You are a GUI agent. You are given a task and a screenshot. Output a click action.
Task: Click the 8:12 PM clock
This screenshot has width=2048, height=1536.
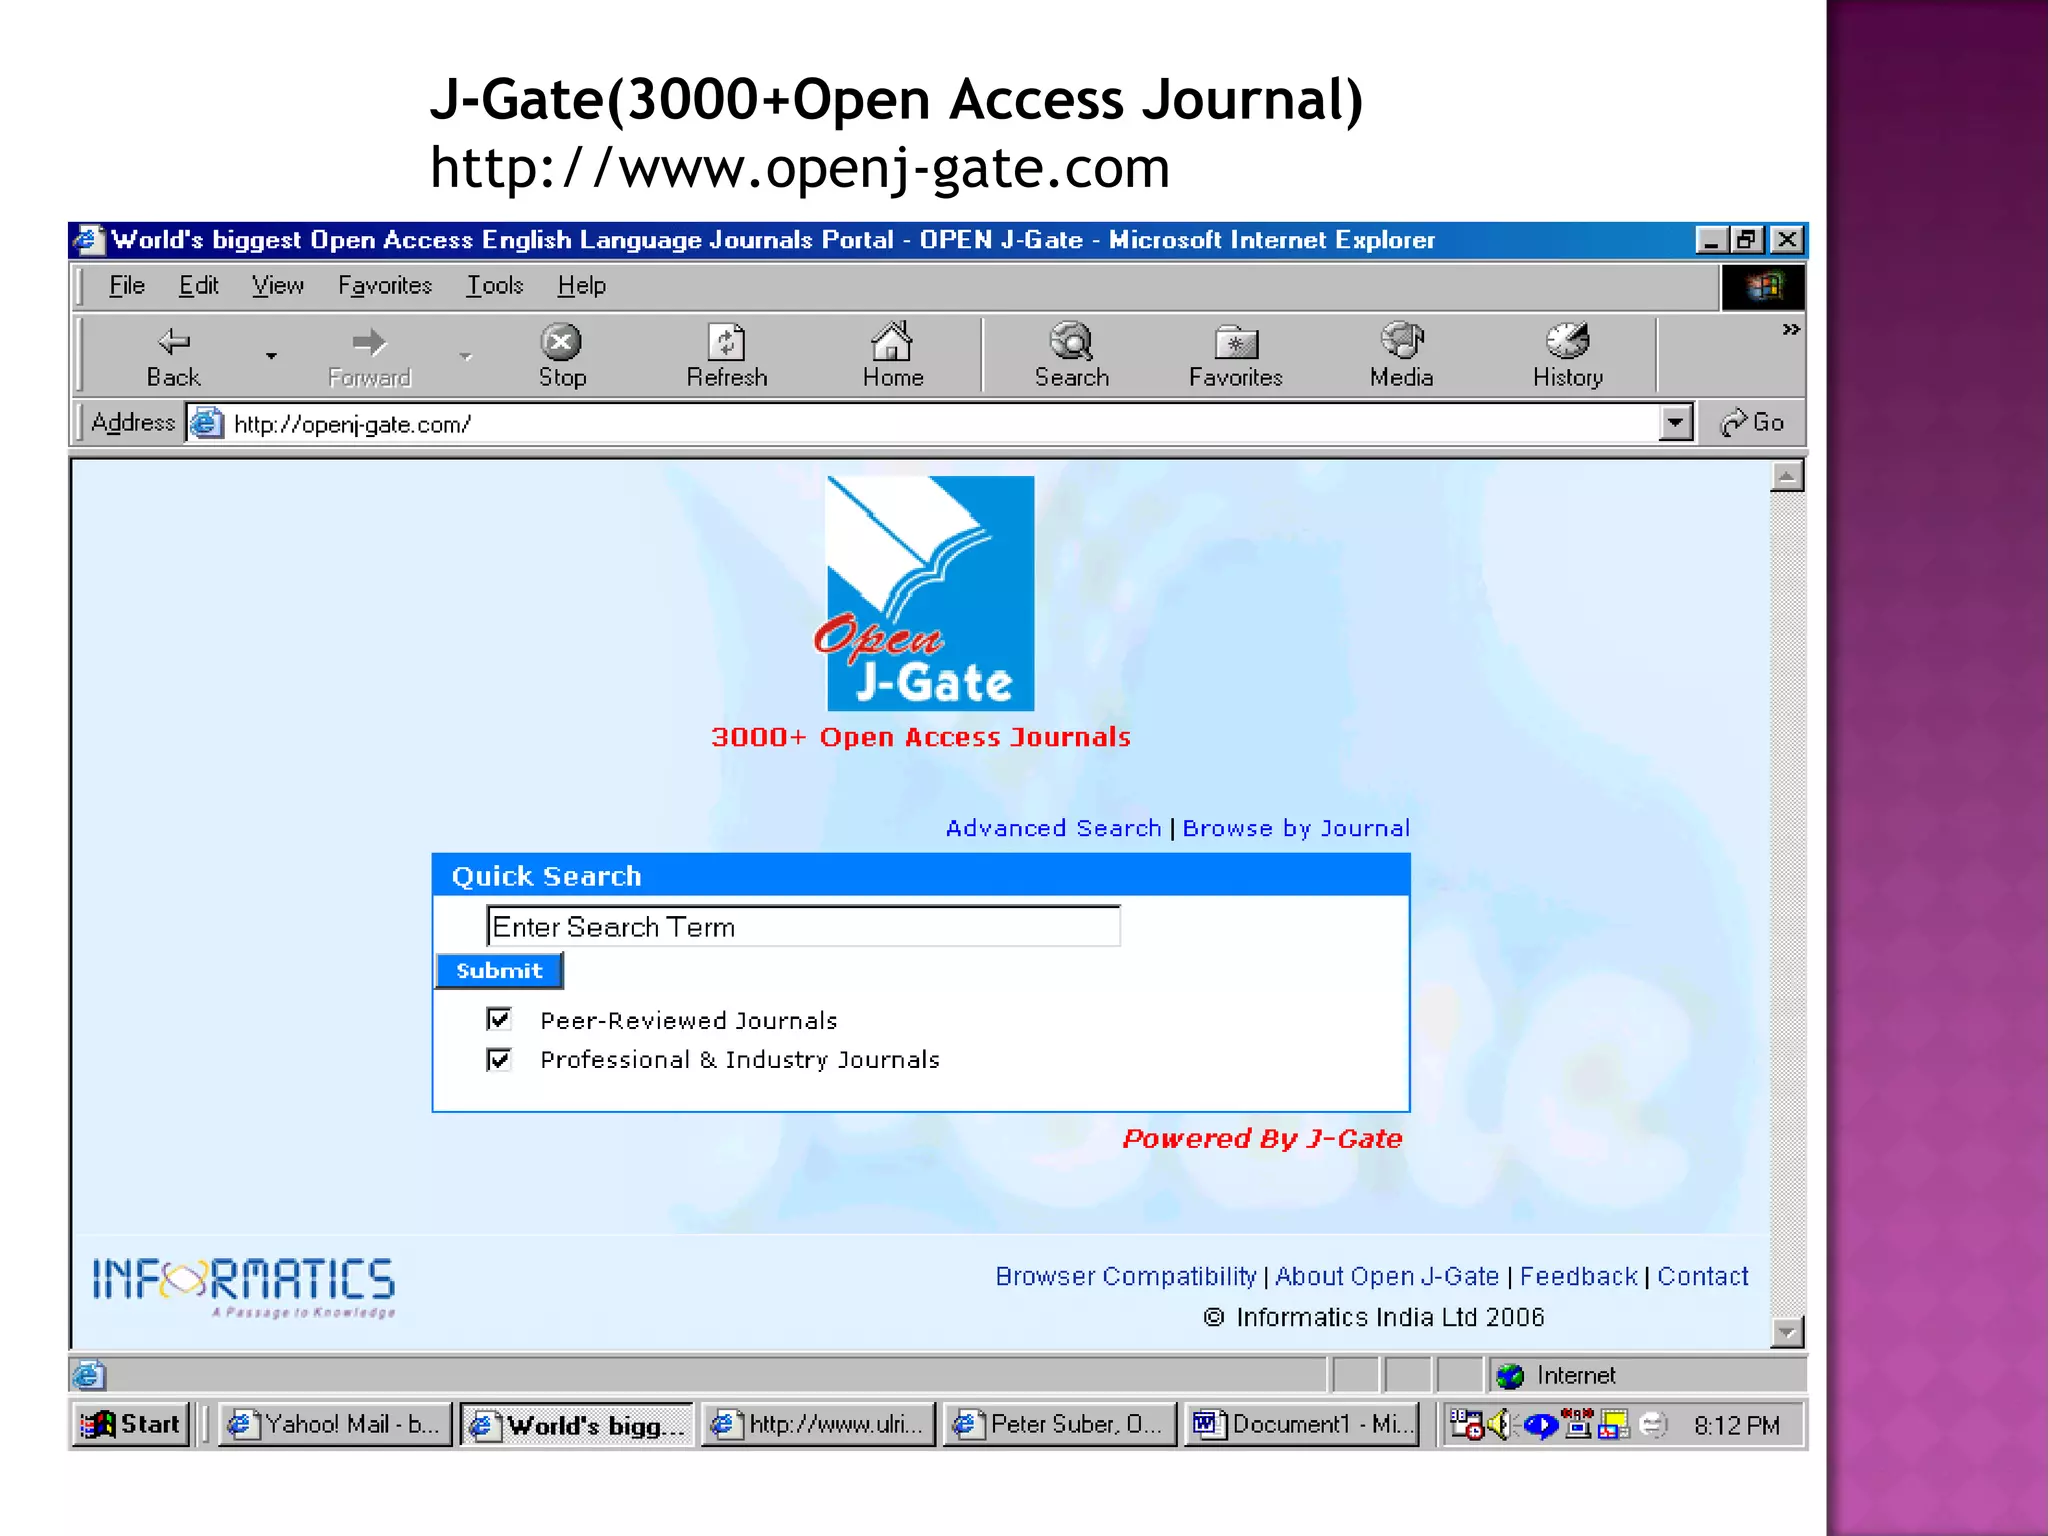(1737, 1425)
